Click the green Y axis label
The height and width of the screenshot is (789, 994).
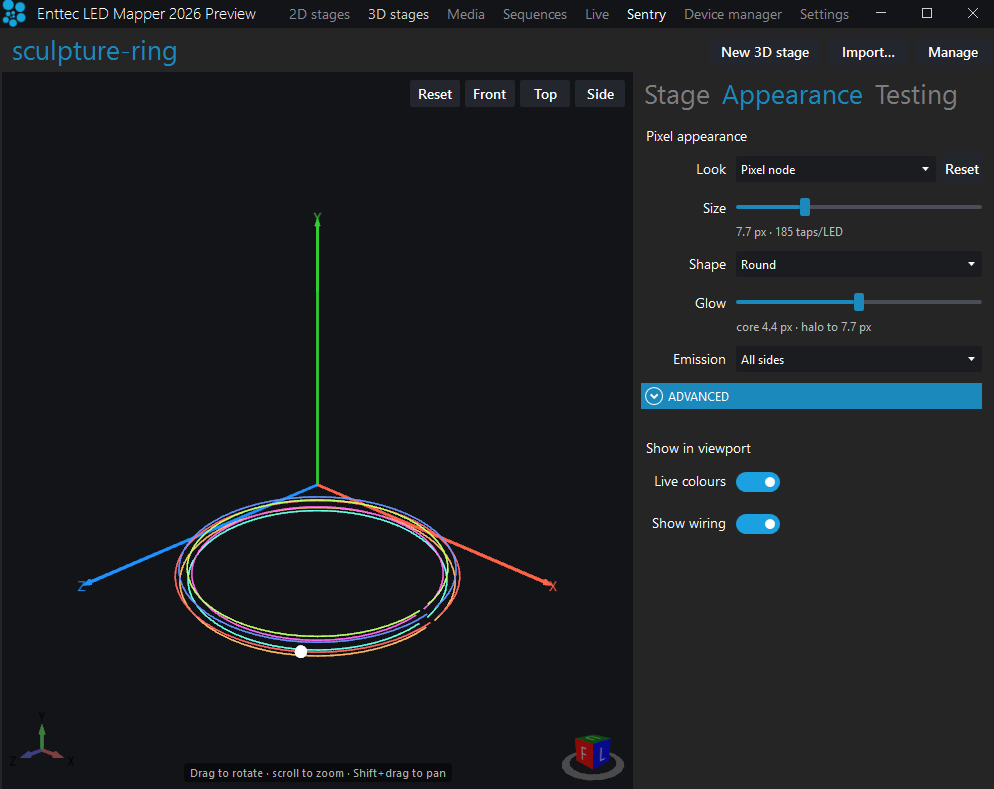pos(317,219)
